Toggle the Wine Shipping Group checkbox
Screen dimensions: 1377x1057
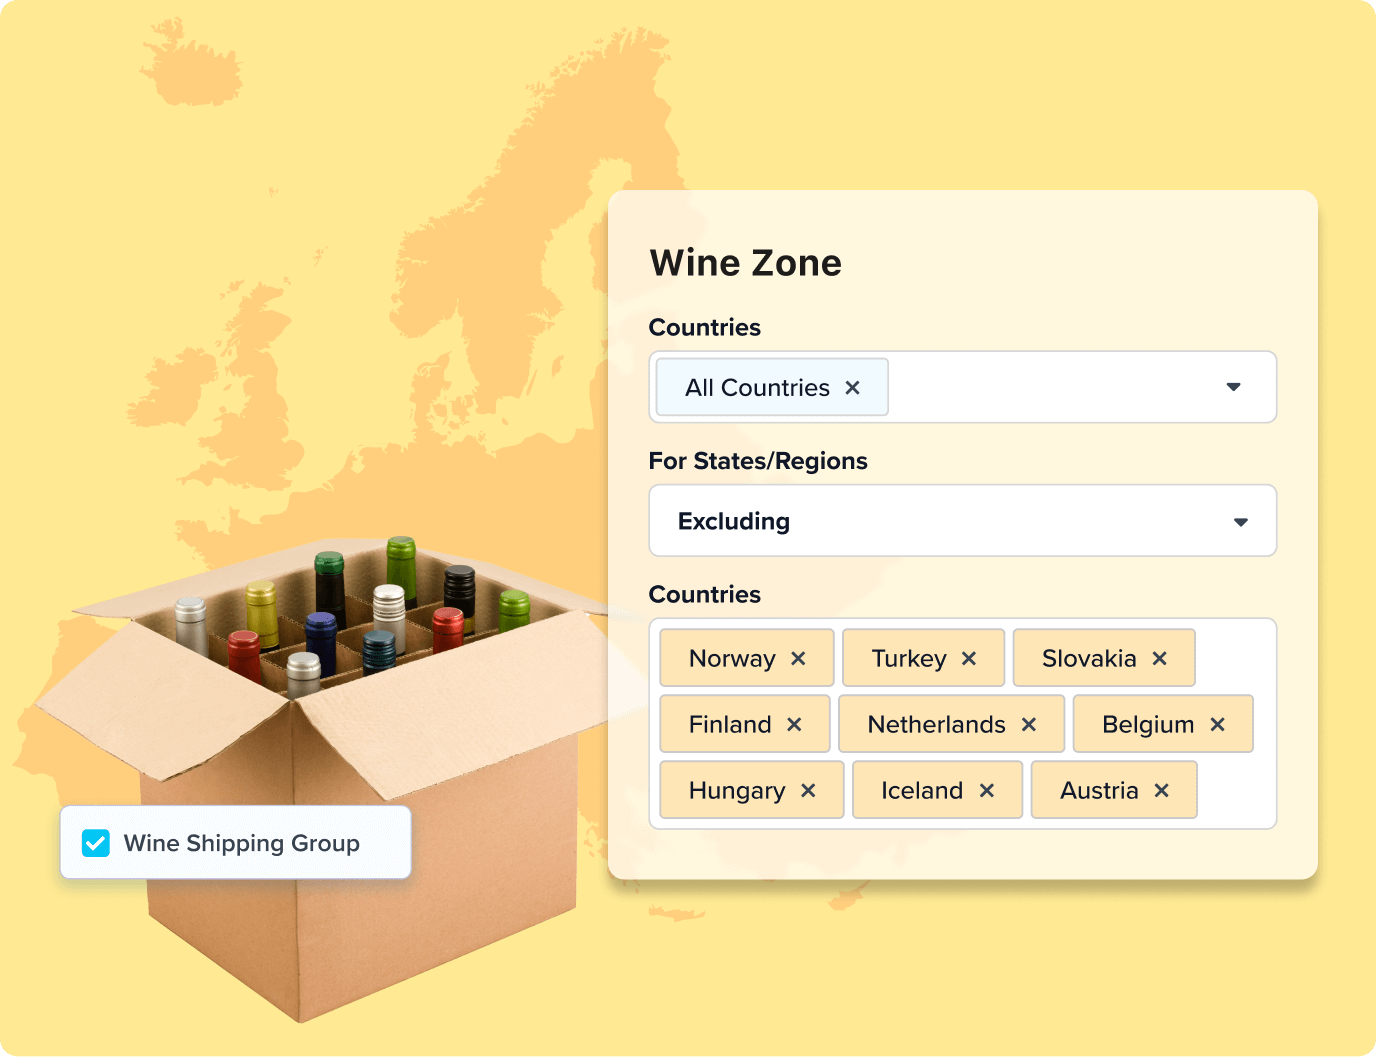(x=96, y=843)
